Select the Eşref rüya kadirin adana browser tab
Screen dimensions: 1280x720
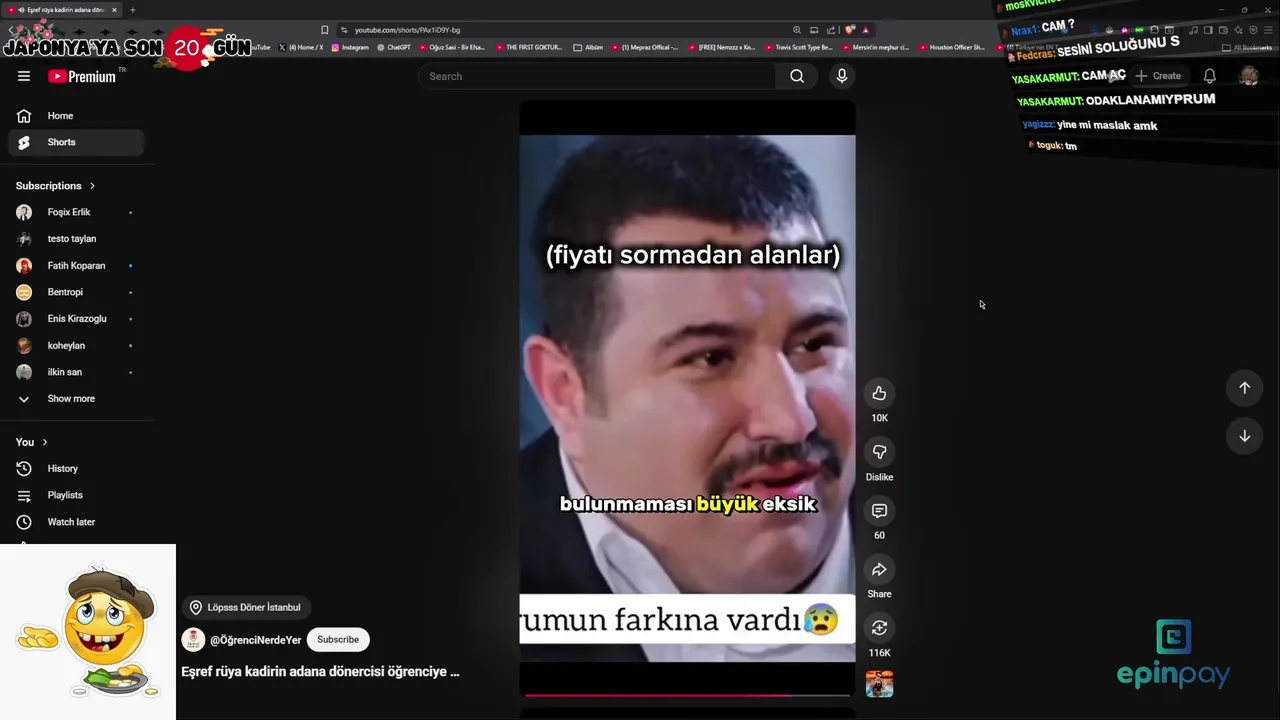pyautogui.click(x=62, y=10)
